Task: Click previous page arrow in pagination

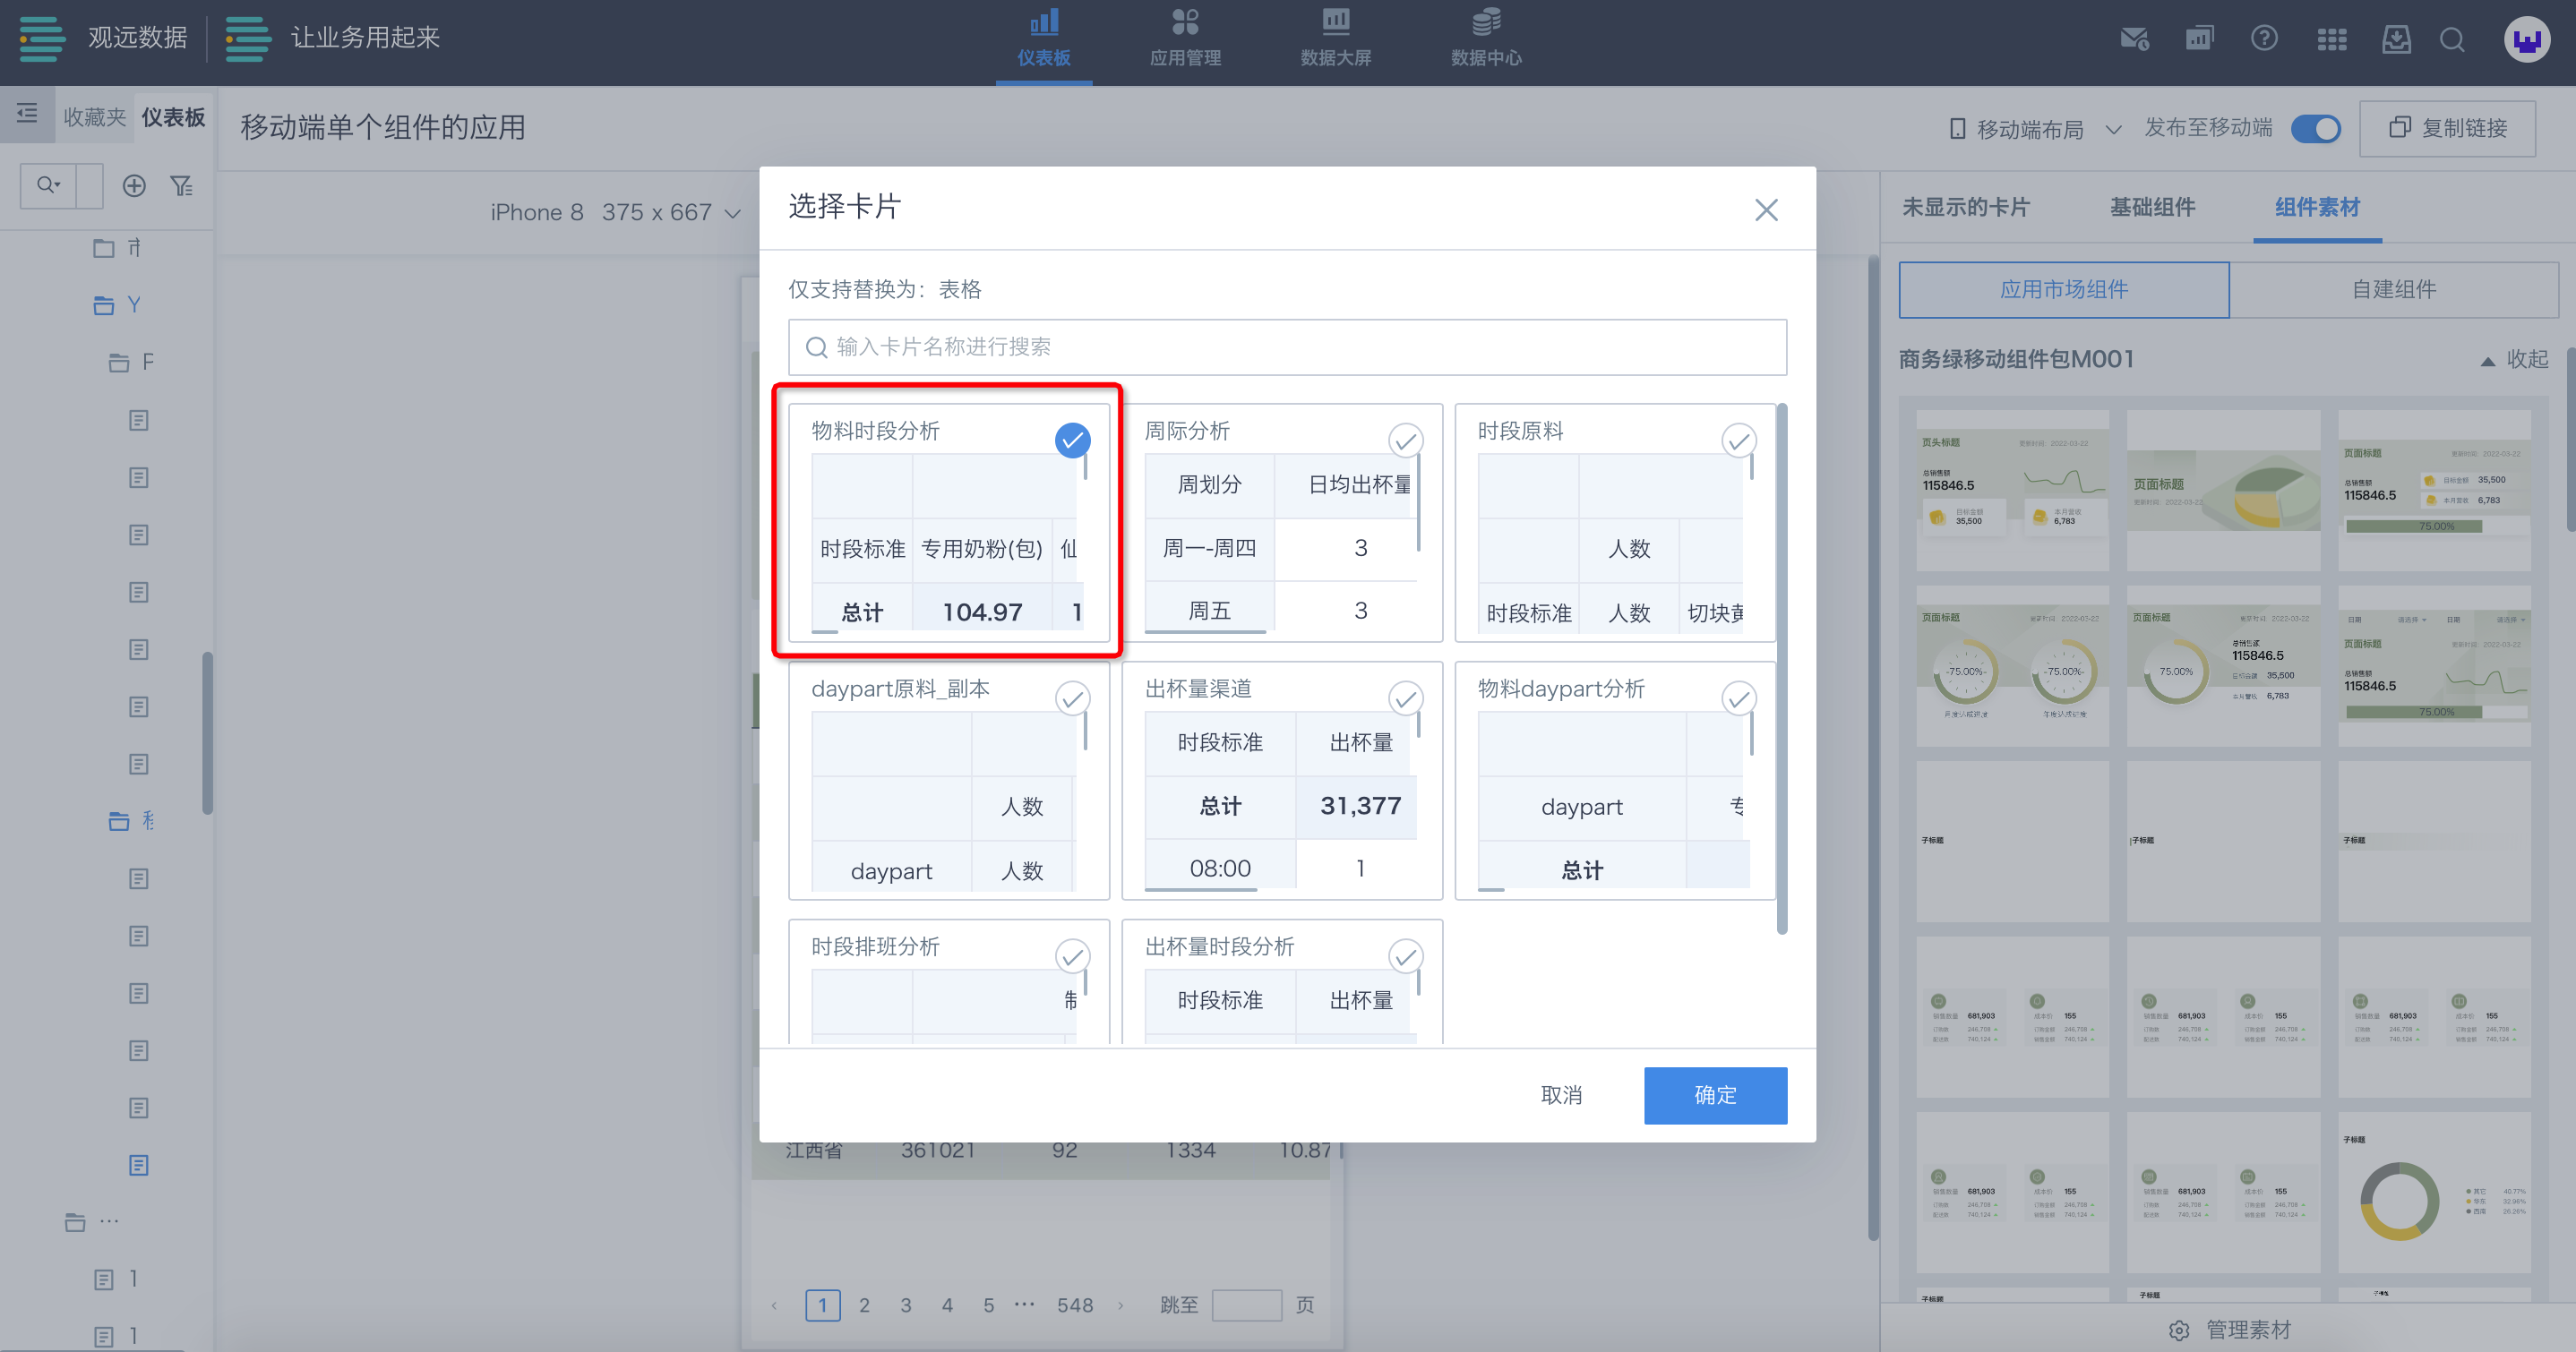Action: coord(774,1305)
